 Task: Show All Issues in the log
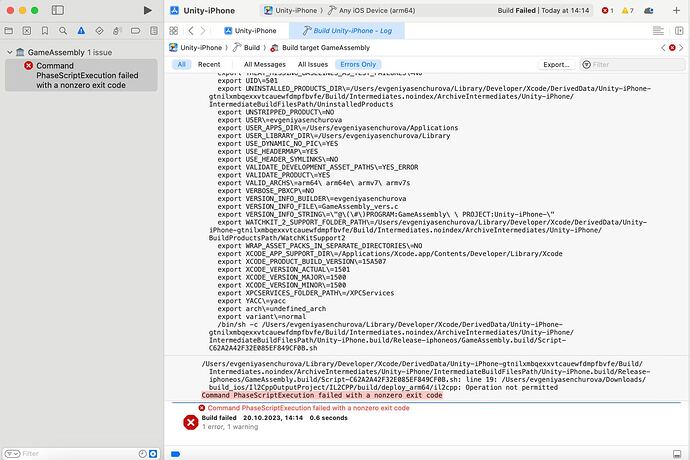pyautogui.click(x=313, y=64)
